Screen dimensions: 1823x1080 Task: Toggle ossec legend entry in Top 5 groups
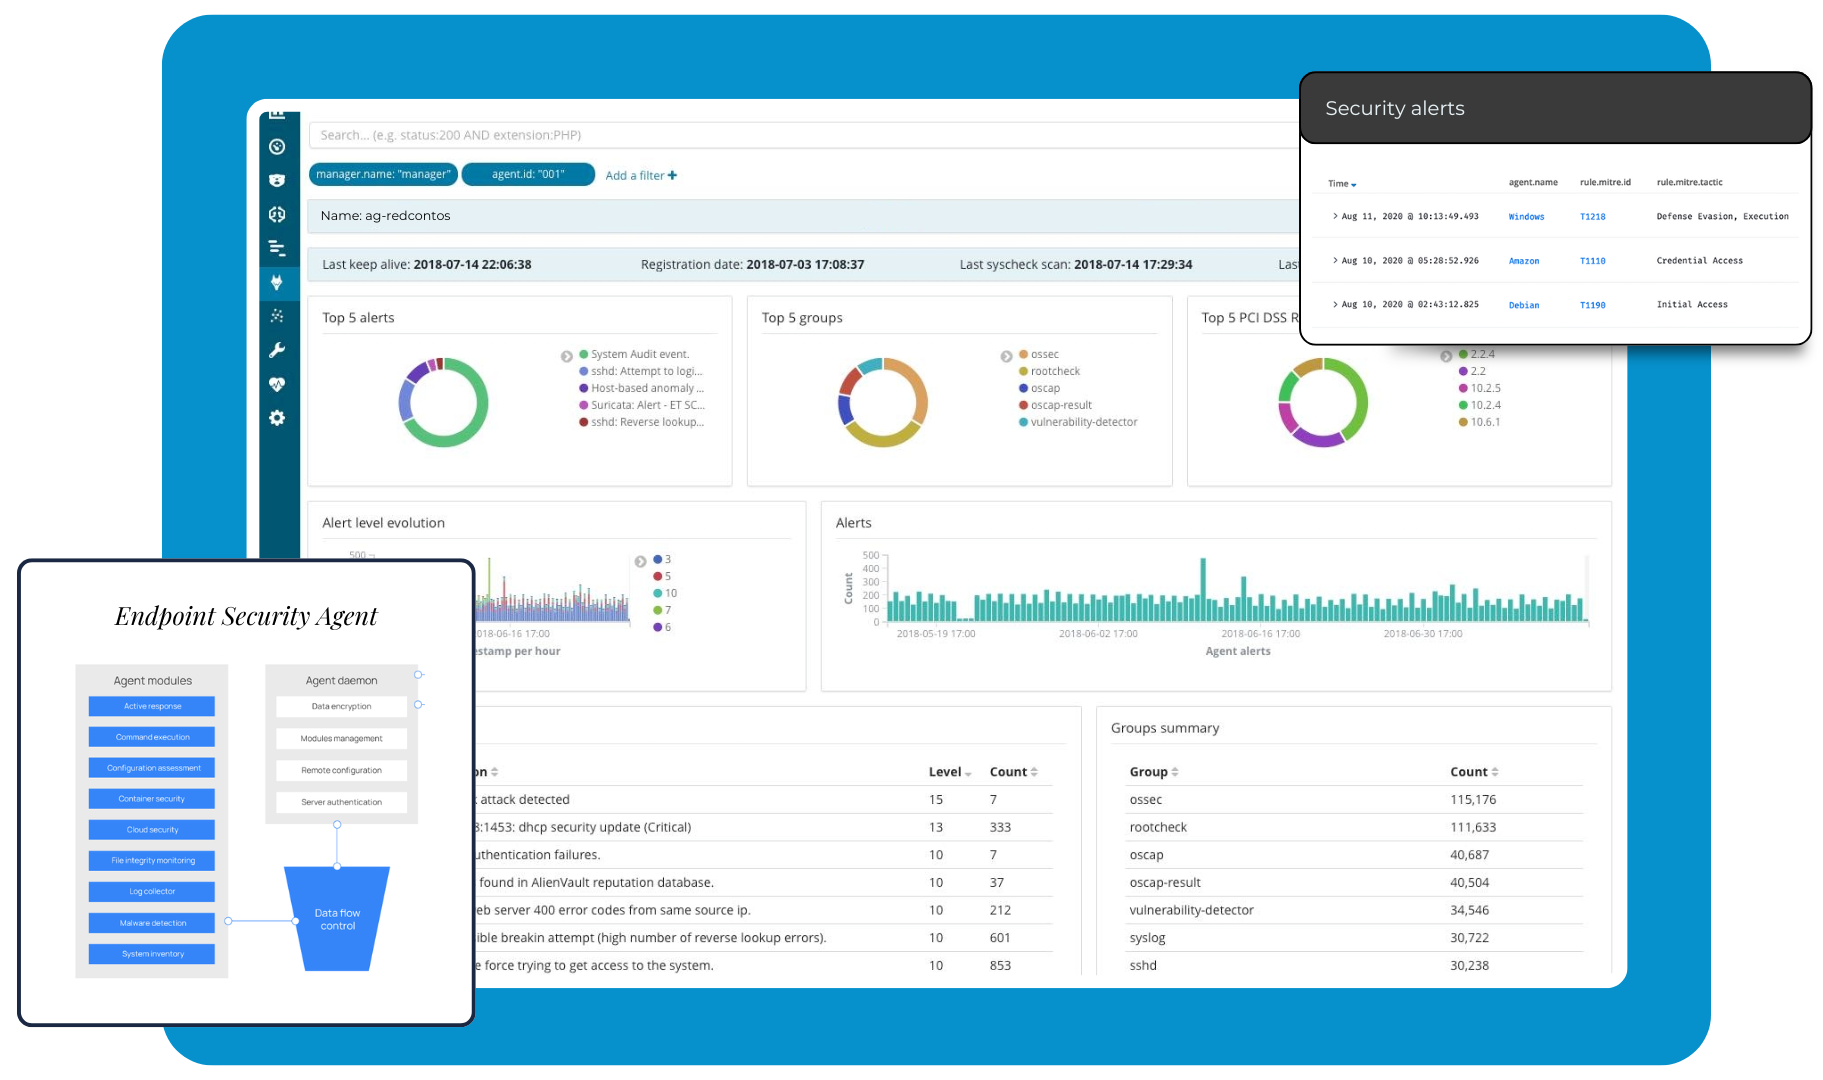[1038, 354]
